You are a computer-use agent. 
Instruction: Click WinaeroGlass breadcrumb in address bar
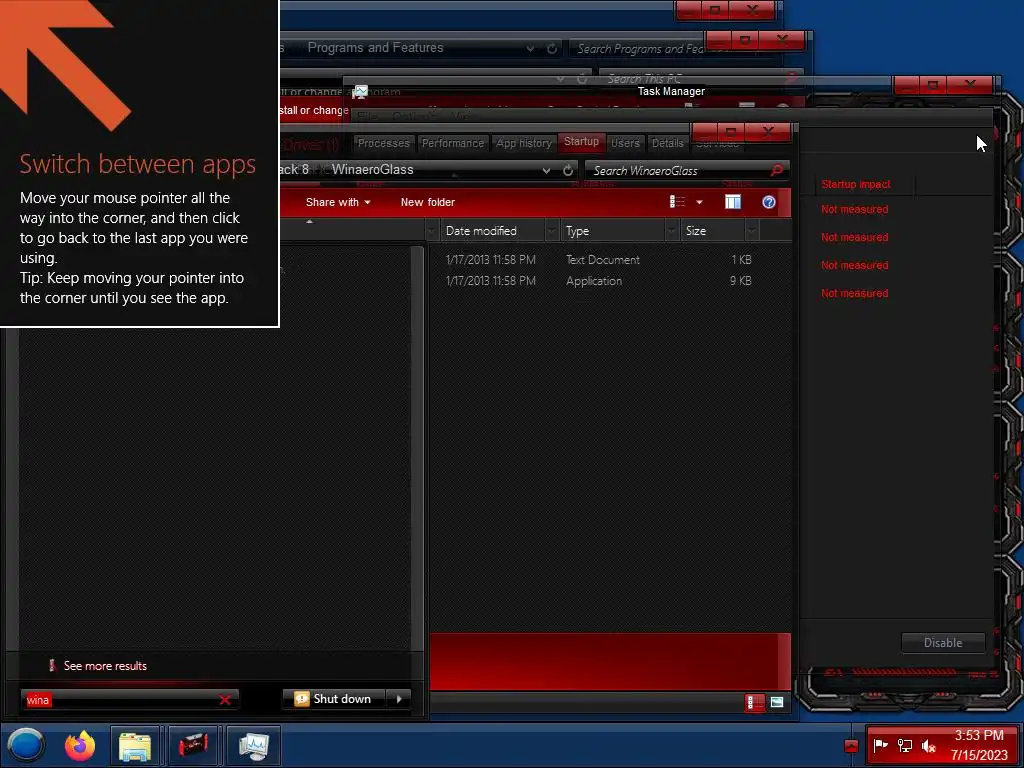click(372, 170)
